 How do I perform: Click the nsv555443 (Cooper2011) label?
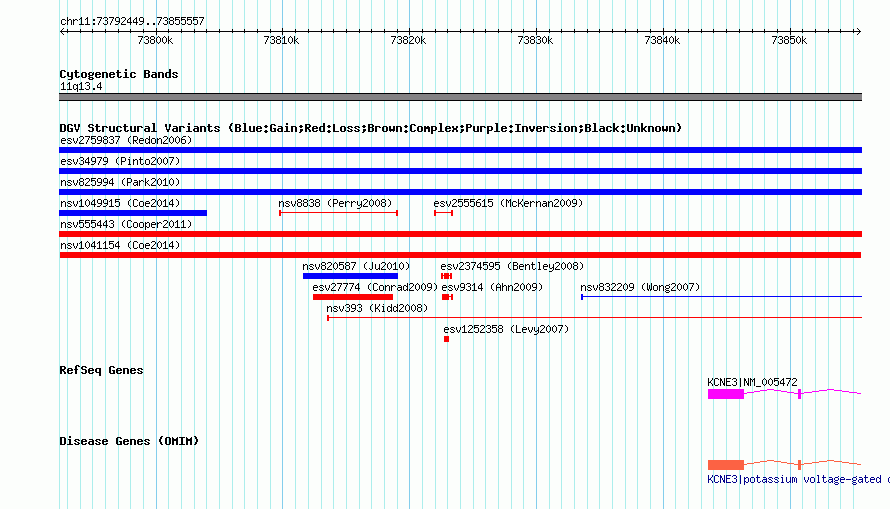coord(126,224)
